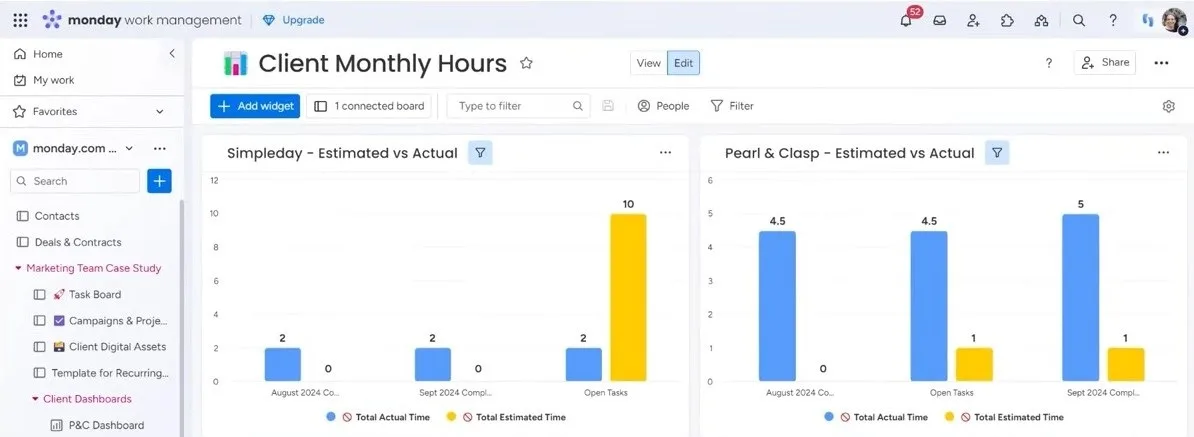Click the Client Monthly Hours dashboard icon
Screen dimensions: 1194x437
[235, 63]
